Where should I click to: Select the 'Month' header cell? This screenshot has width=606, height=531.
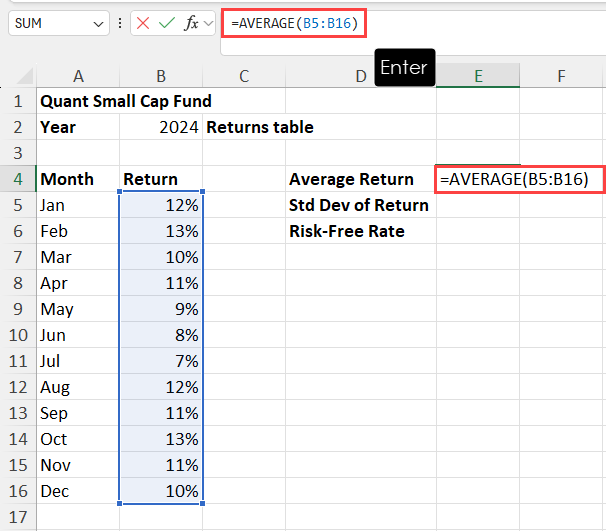click(78, 179)
